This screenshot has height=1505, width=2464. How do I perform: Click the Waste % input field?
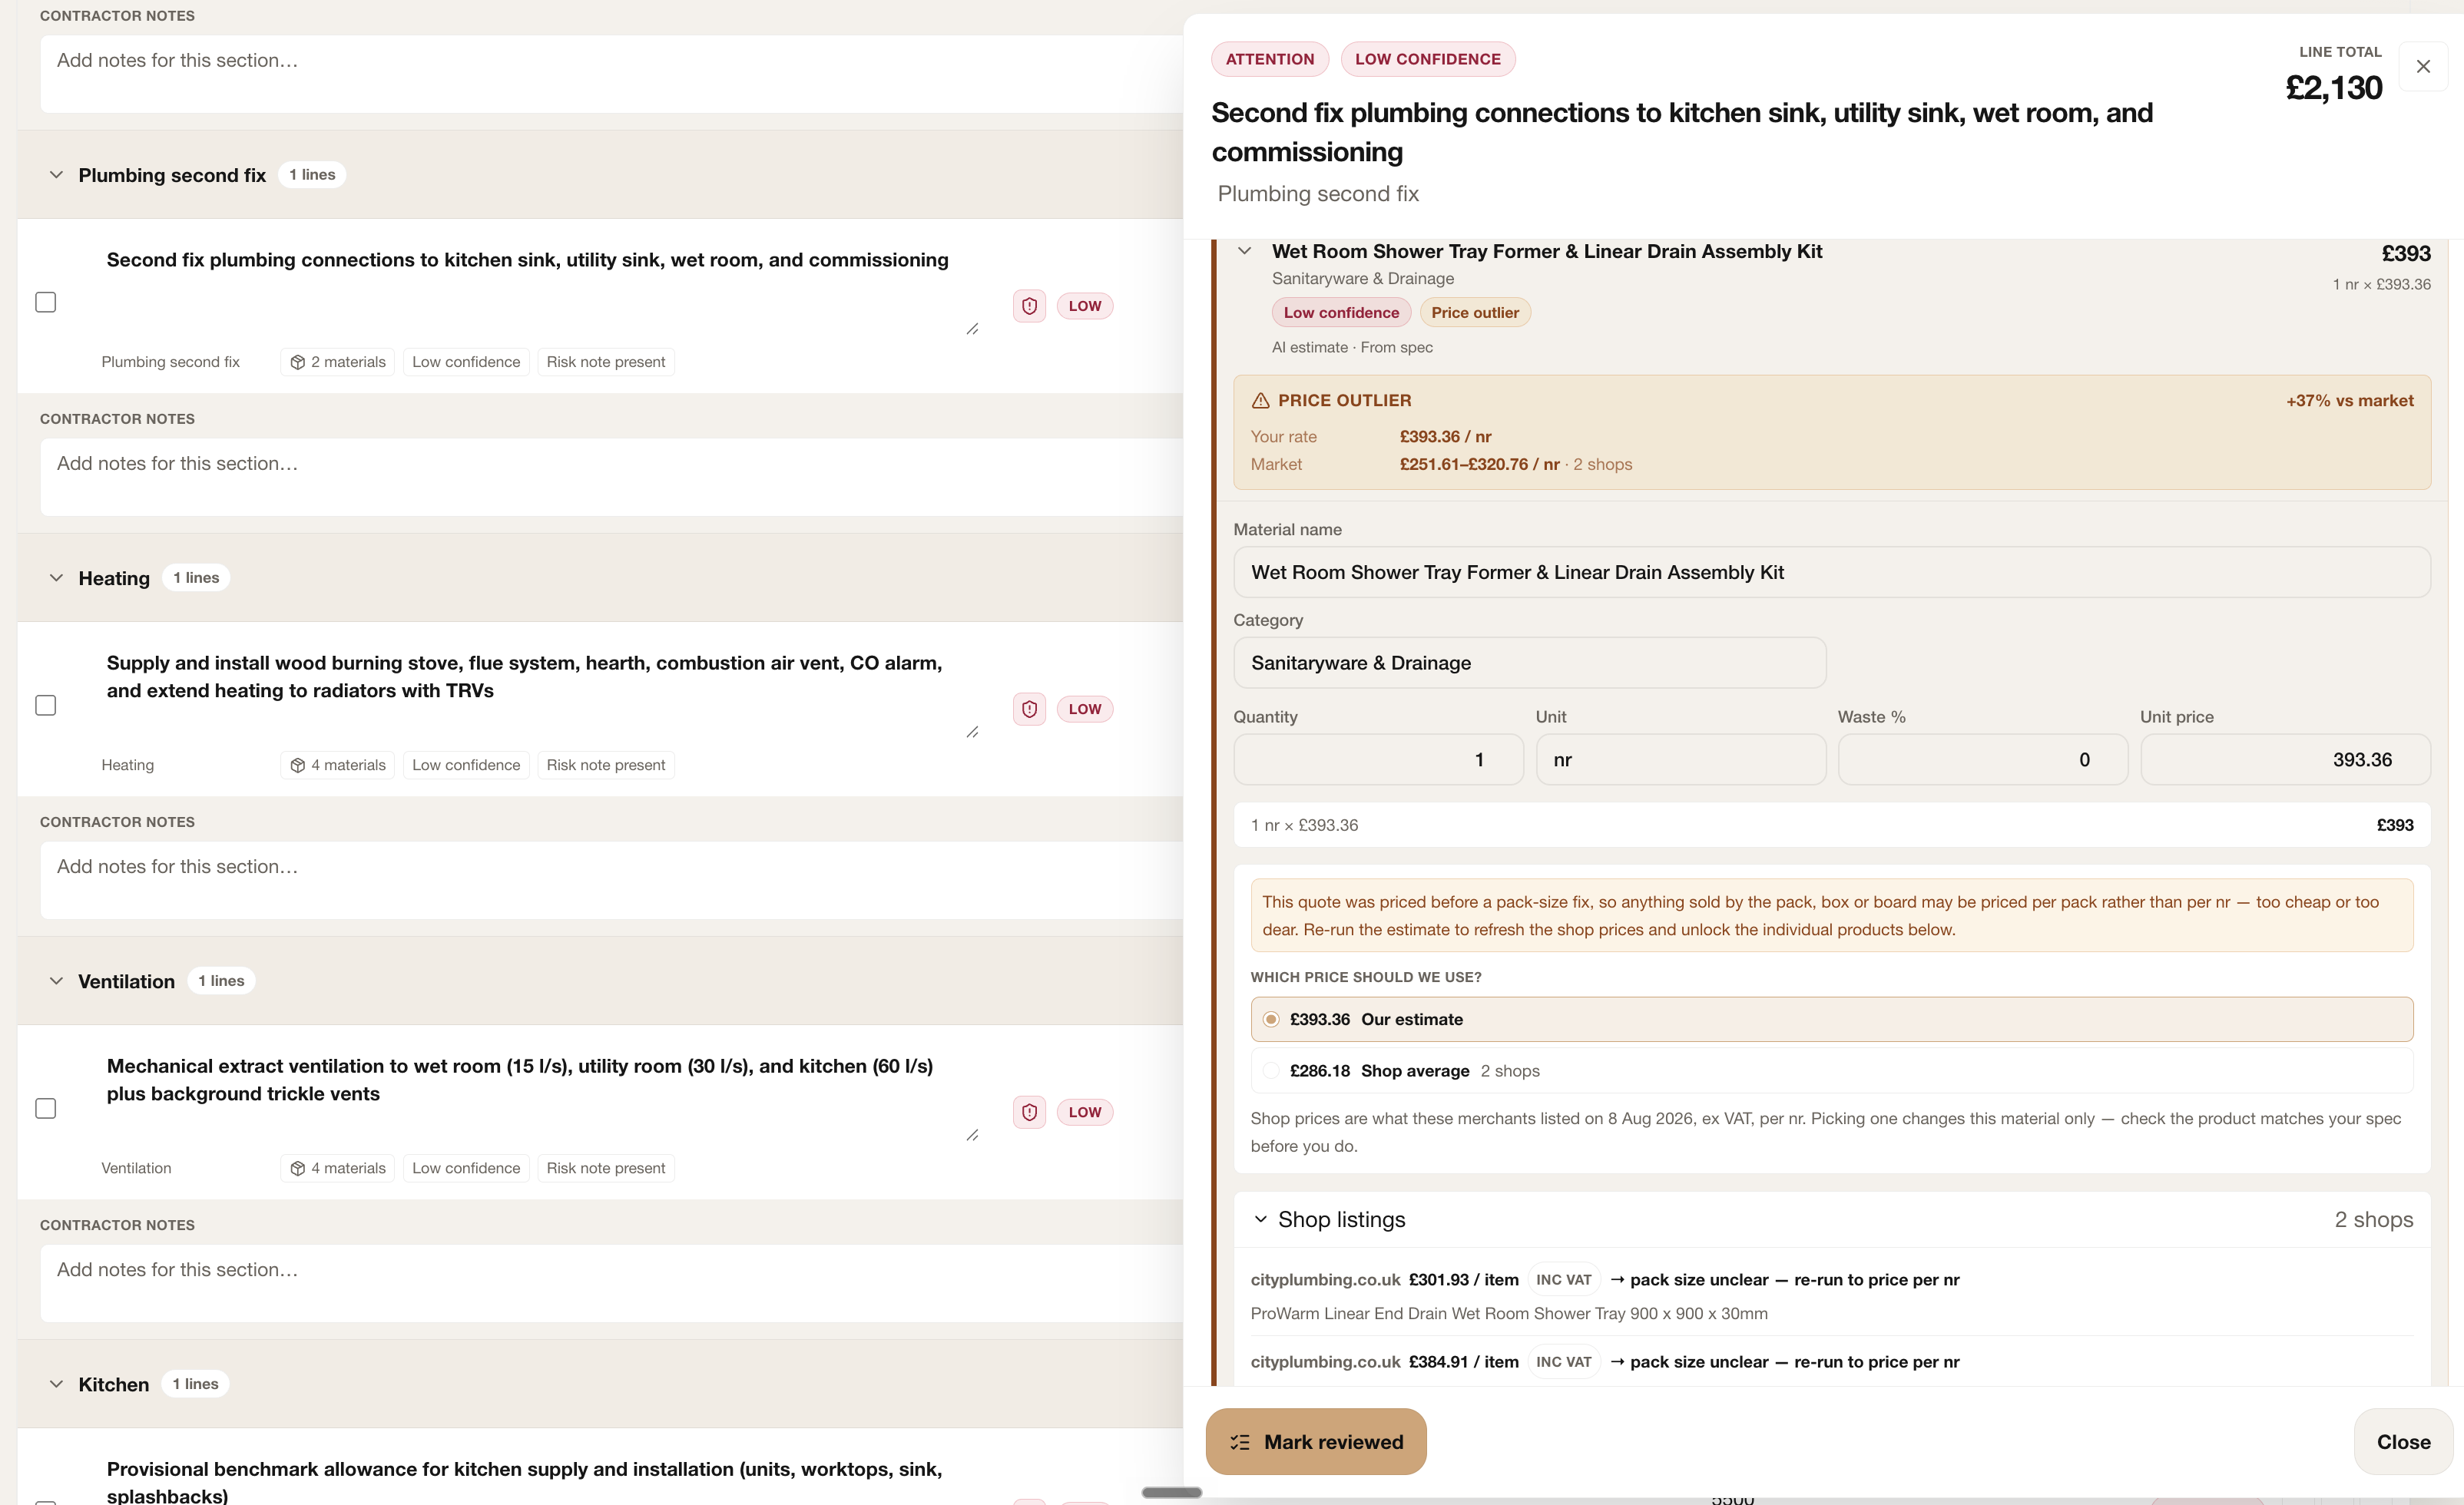coord(1982,760)
